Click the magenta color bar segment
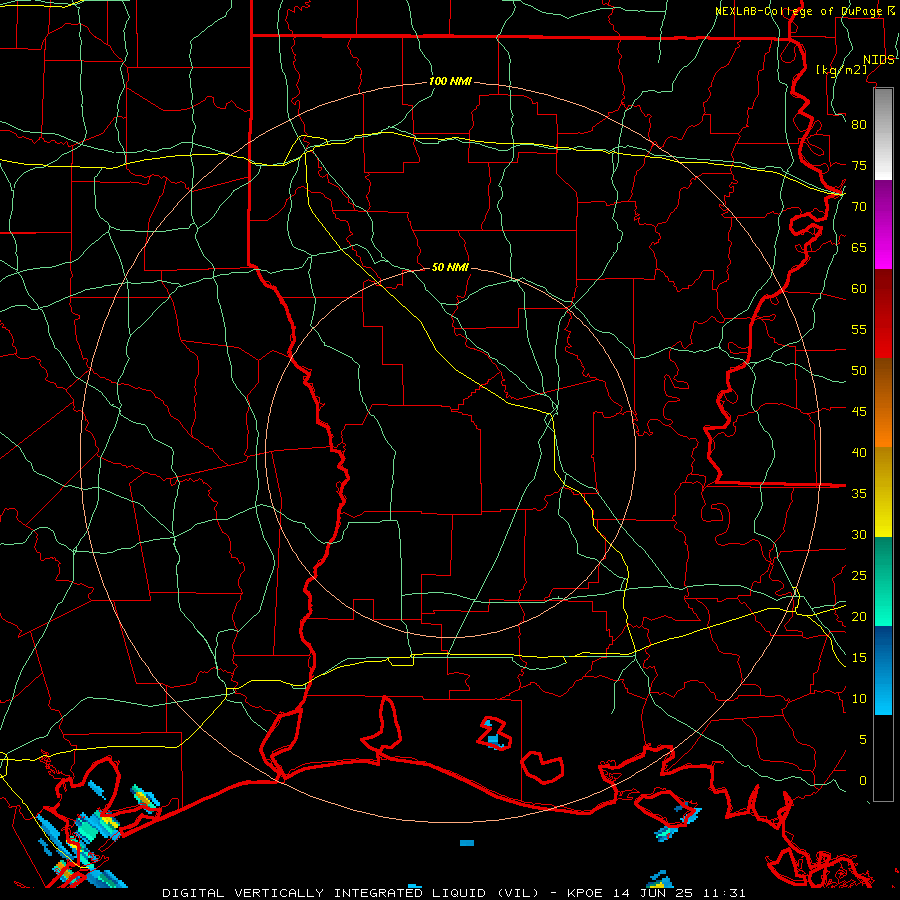This screenshot has width=900, height=900. tap(883, 247)
